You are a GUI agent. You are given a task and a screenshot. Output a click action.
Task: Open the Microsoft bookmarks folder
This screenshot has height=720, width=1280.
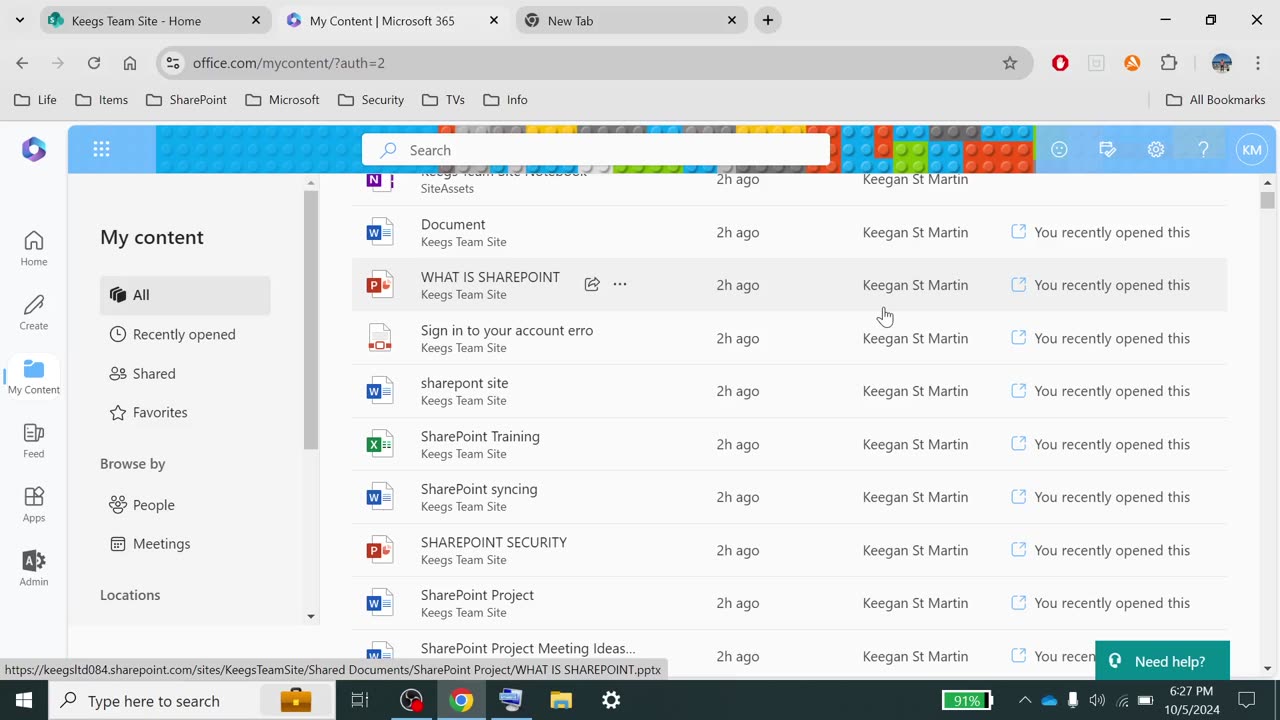tap(282, 100)
